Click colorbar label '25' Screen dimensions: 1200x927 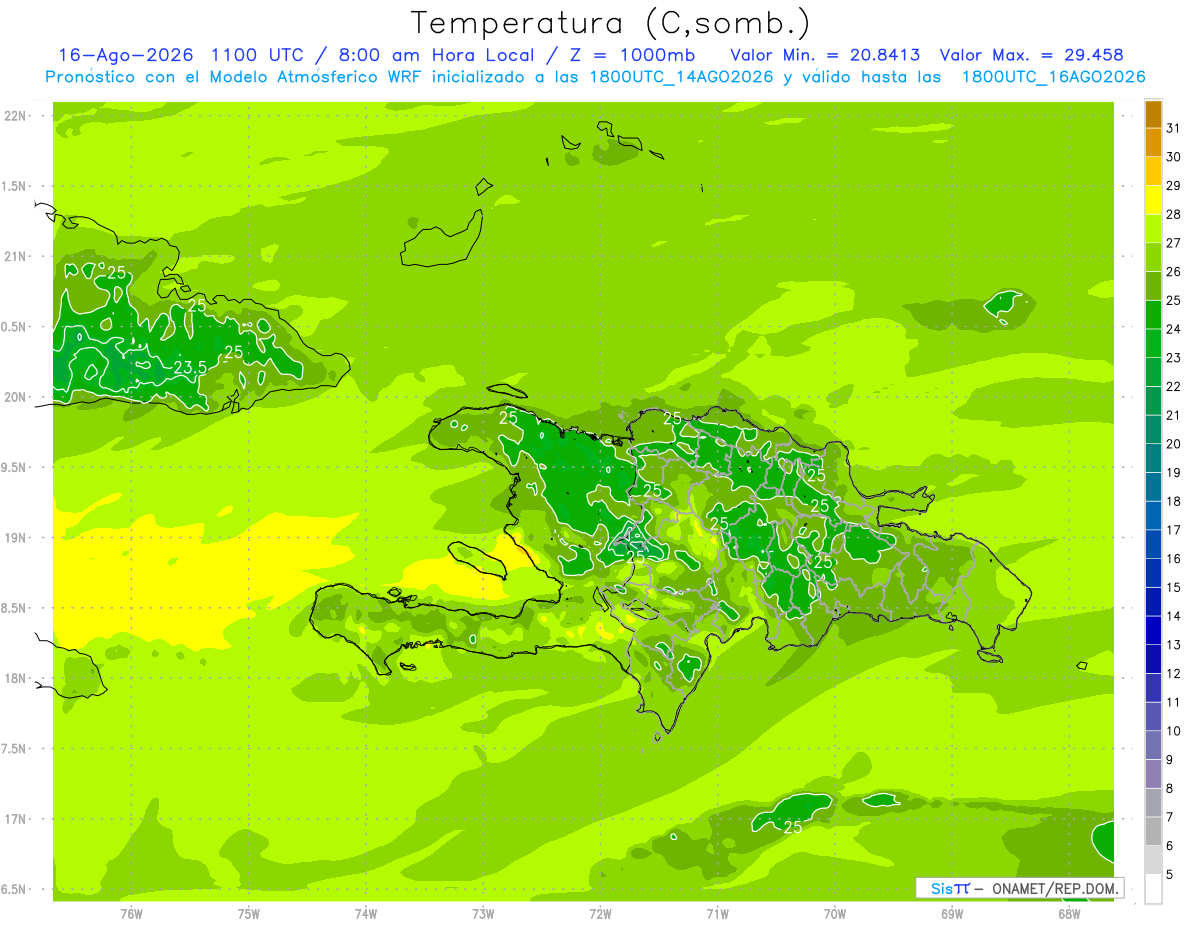tap(1174, 300)
